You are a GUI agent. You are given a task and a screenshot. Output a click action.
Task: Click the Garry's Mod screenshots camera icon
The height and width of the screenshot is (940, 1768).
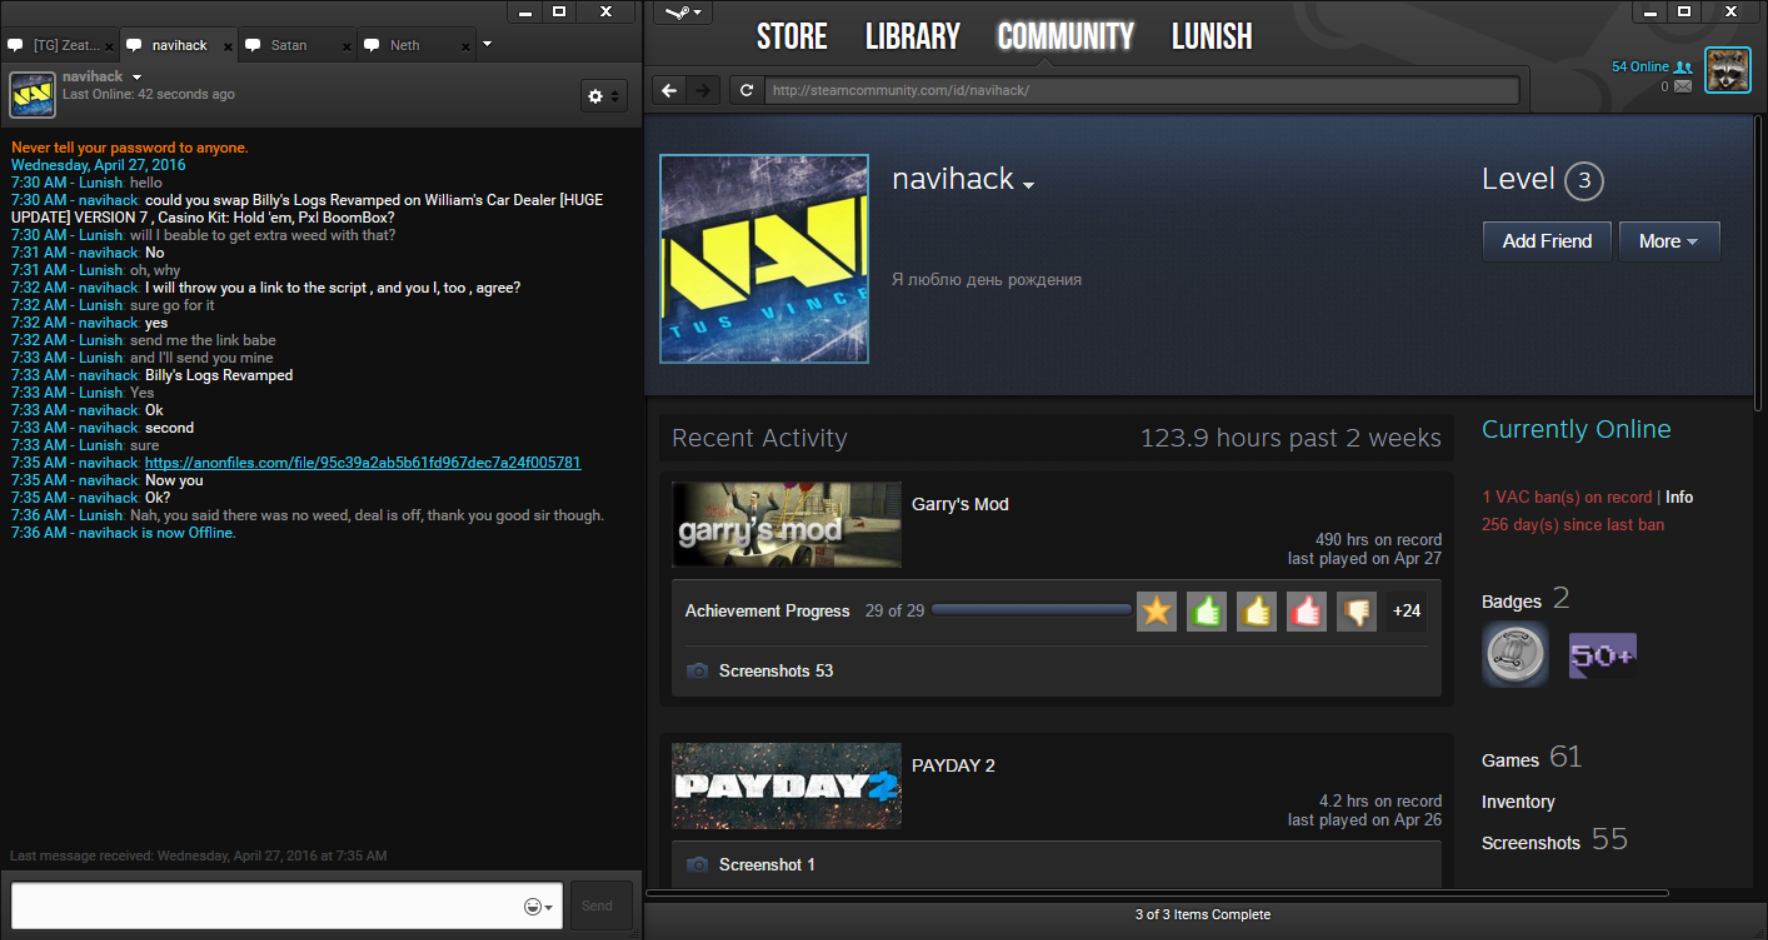[697, 670]
